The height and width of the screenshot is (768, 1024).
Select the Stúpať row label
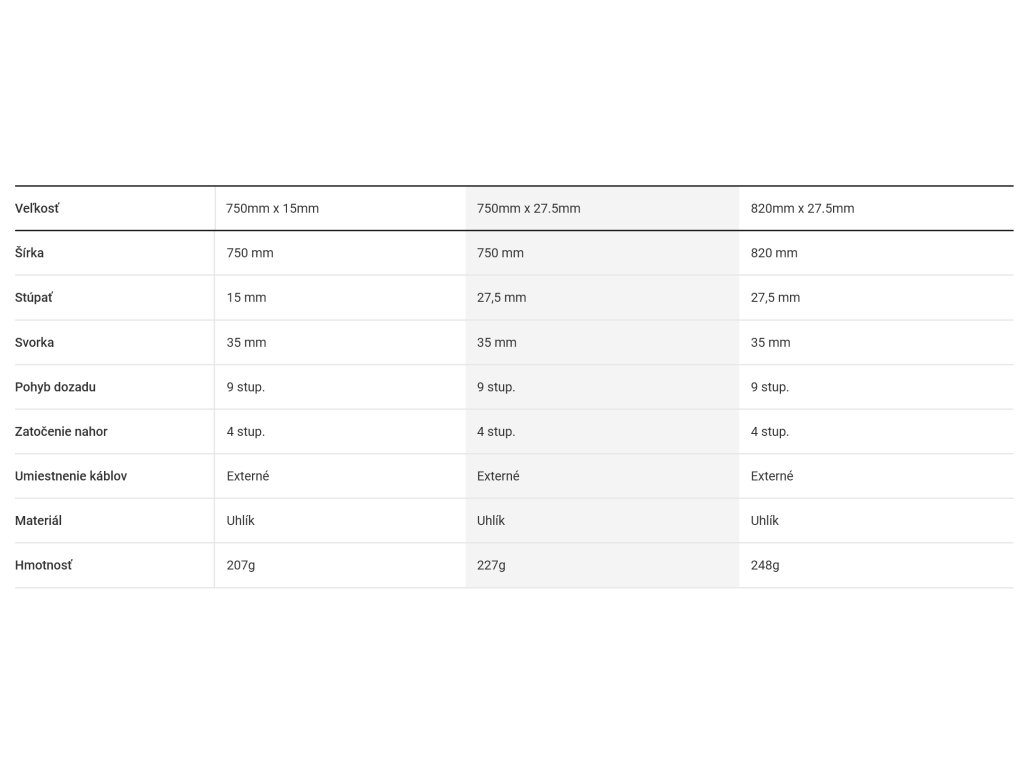click(35, 298)
